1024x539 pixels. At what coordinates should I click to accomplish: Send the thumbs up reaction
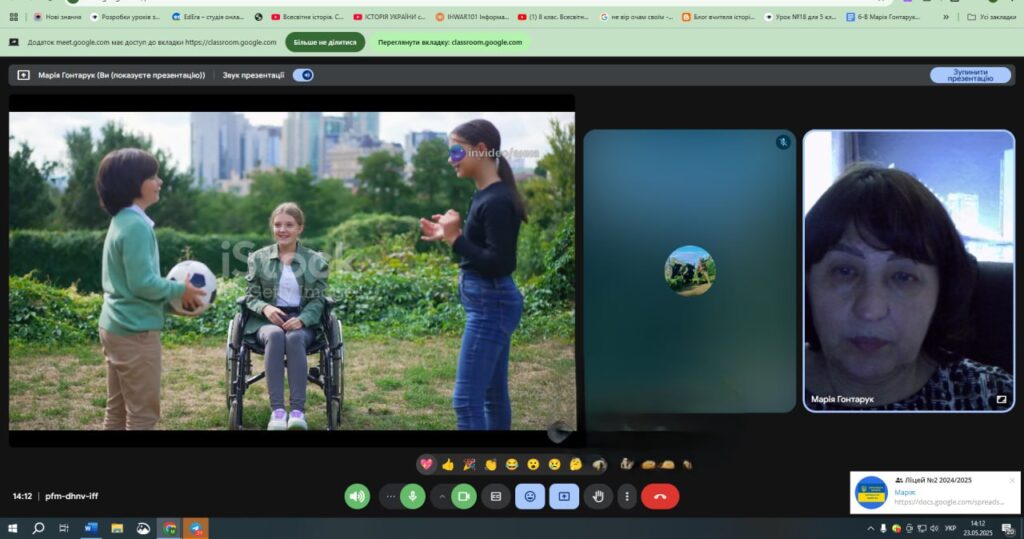(x=448, y=465)
